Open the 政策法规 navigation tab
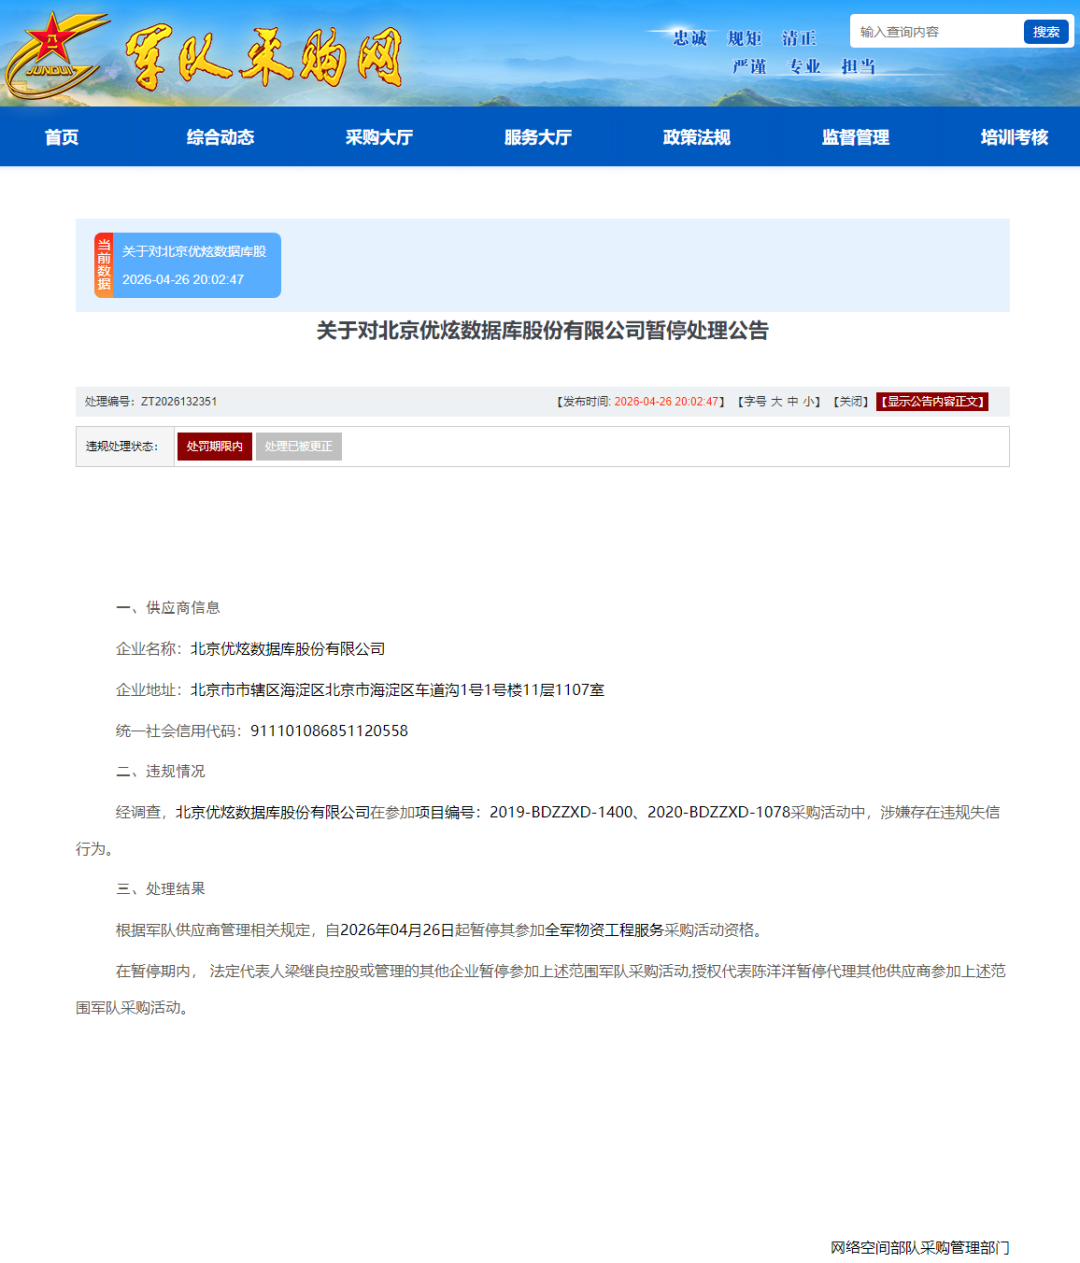Image resolution: width=1080 pixels, height=1263 pixels. 697,137
